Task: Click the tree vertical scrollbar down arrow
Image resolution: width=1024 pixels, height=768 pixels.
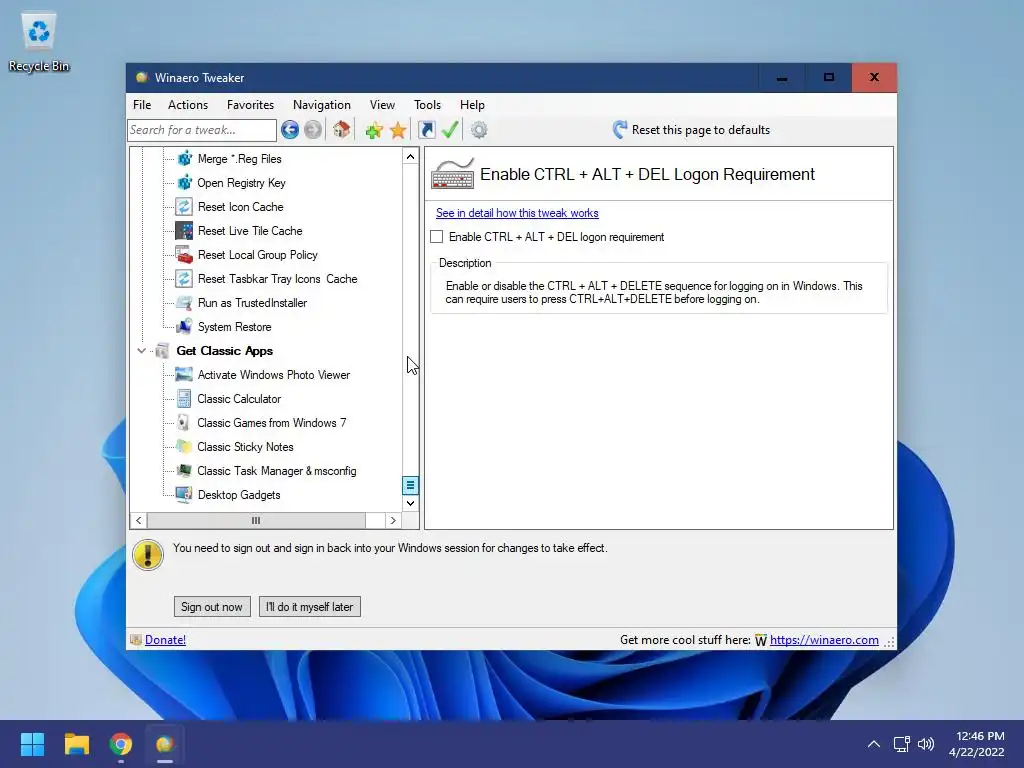Action: point(410,504)
